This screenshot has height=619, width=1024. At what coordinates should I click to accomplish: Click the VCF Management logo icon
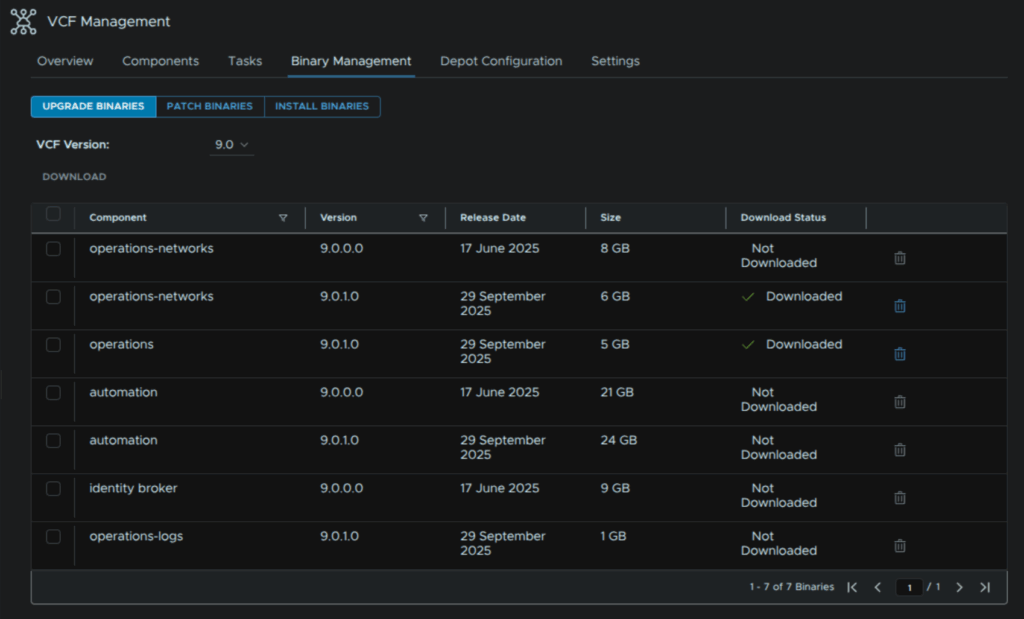[23, 21]
